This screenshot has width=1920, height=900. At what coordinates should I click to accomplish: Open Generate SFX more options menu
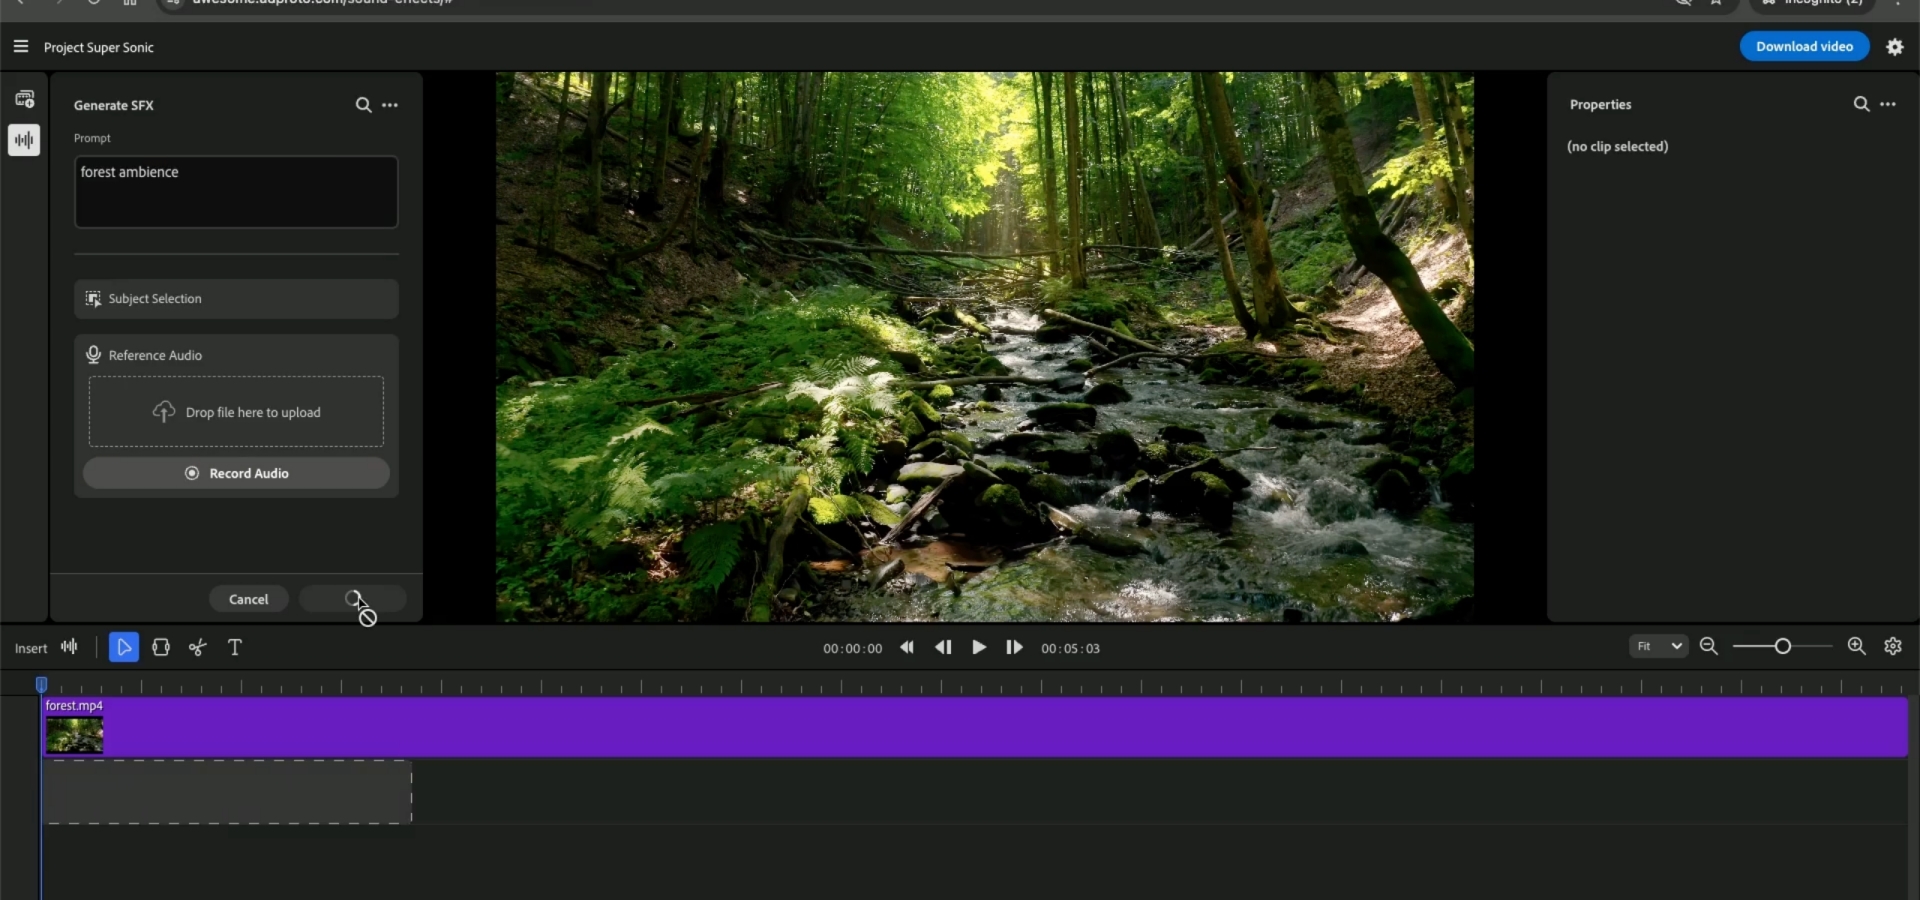tap(390, 105)
